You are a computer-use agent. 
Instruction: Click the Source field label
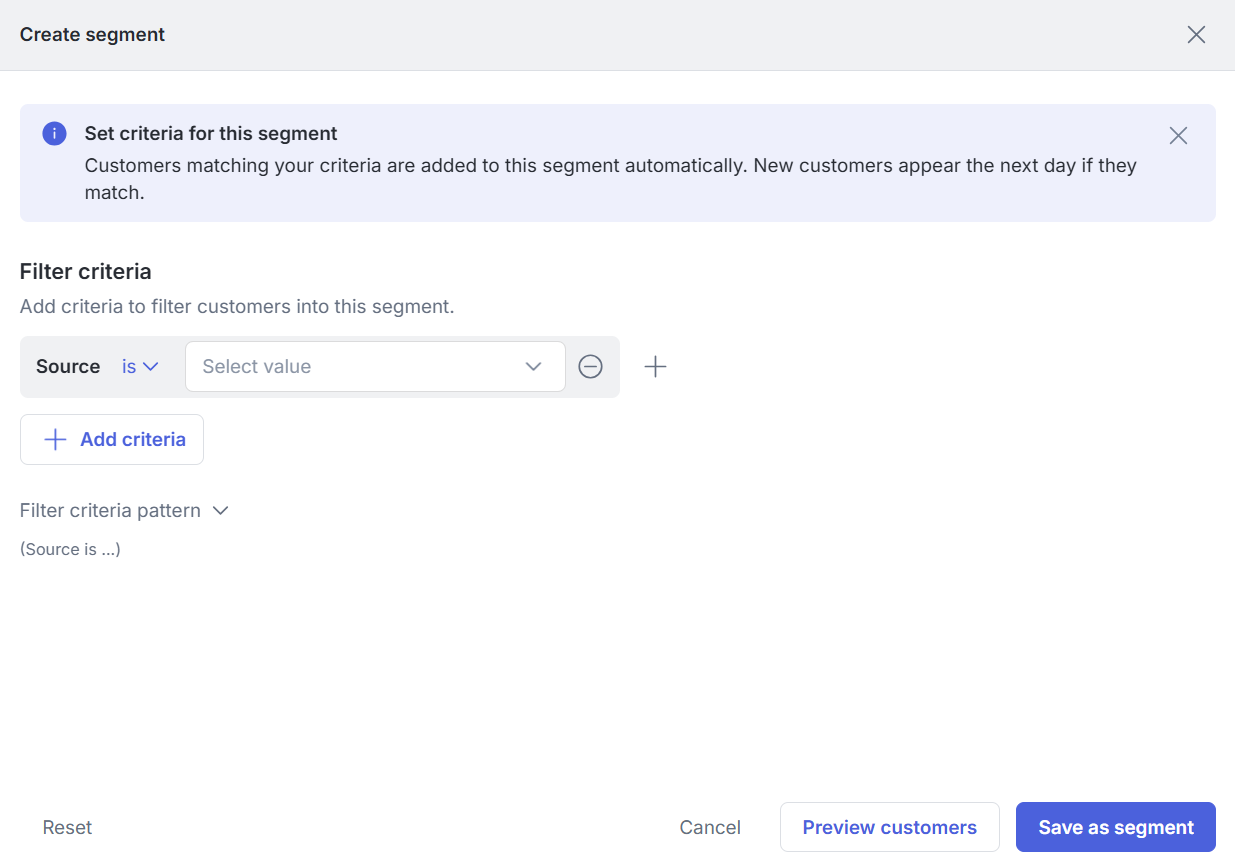(68, 367)
